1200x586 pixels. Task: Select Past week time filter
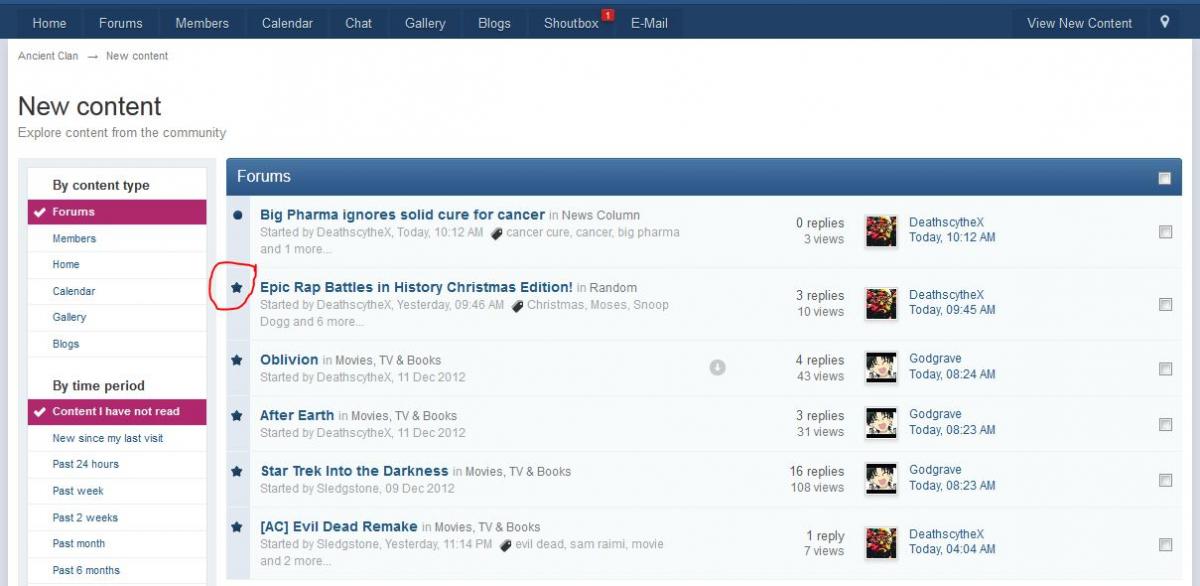tap(78, 491)
